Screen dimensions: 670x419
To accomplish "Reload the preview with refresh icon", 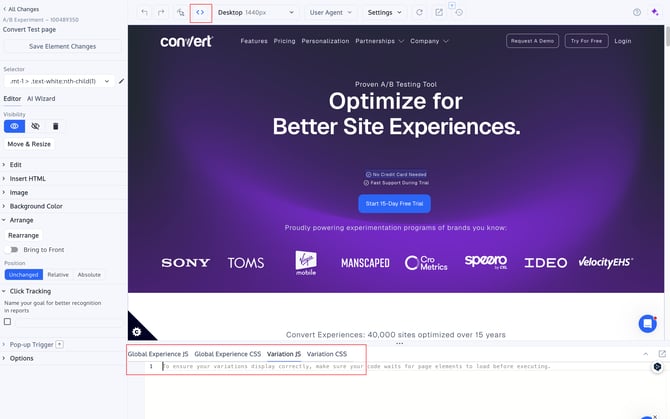I will pos(419,12).
